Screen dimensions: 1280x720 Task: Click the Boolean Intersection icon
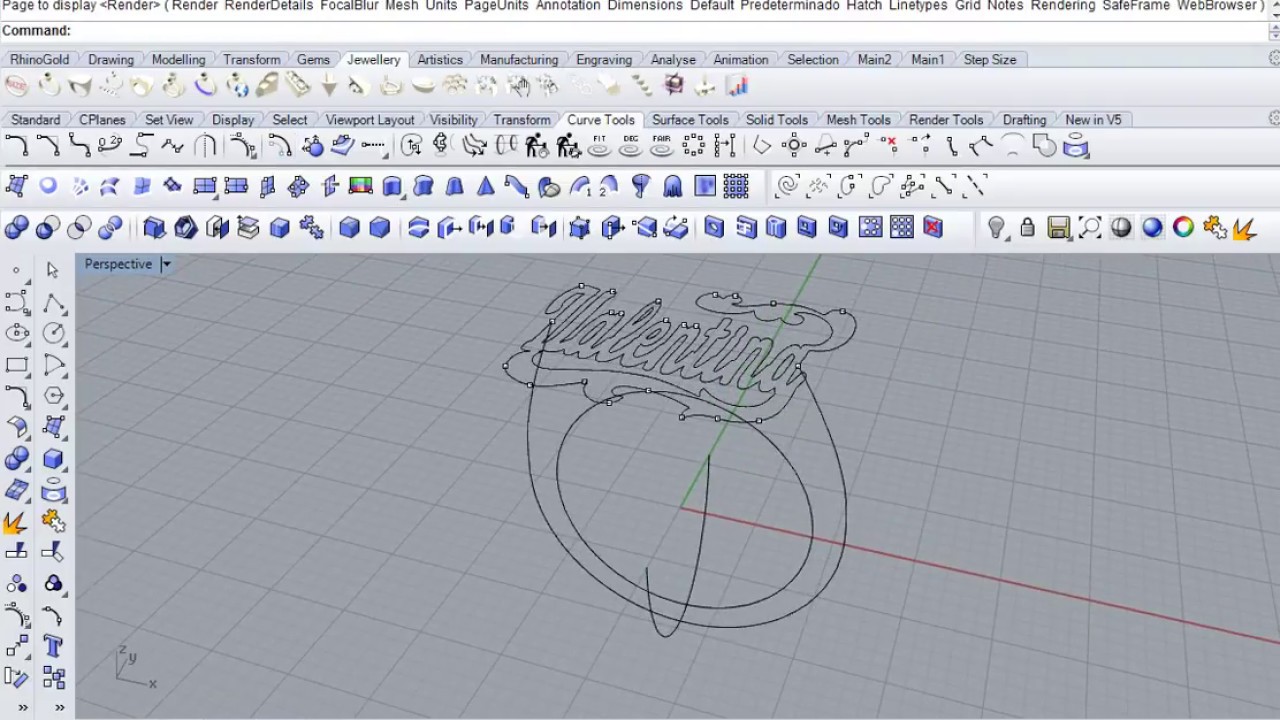pos(79,228)
